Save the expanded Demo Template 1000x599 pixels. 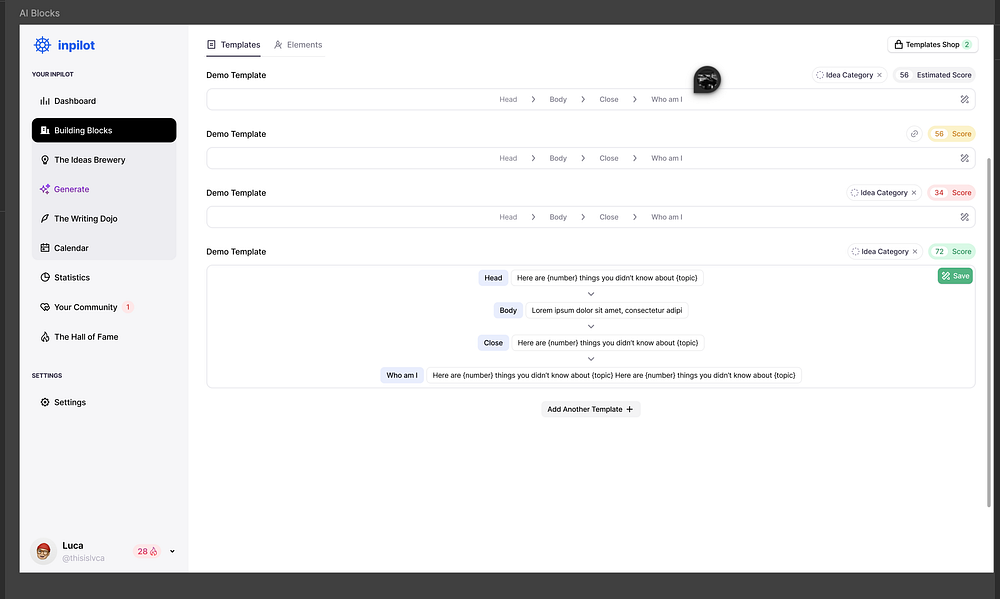point(955,276)
